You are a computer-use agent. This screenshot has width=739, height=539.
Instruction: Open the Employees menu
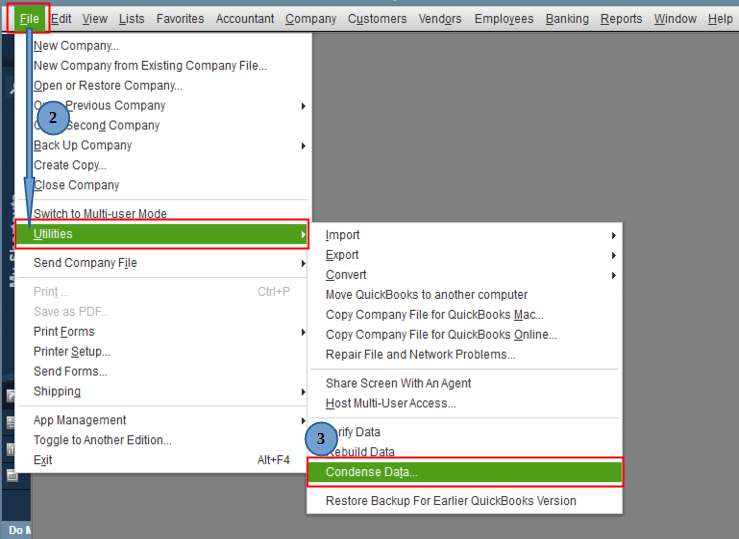[504, 19]
